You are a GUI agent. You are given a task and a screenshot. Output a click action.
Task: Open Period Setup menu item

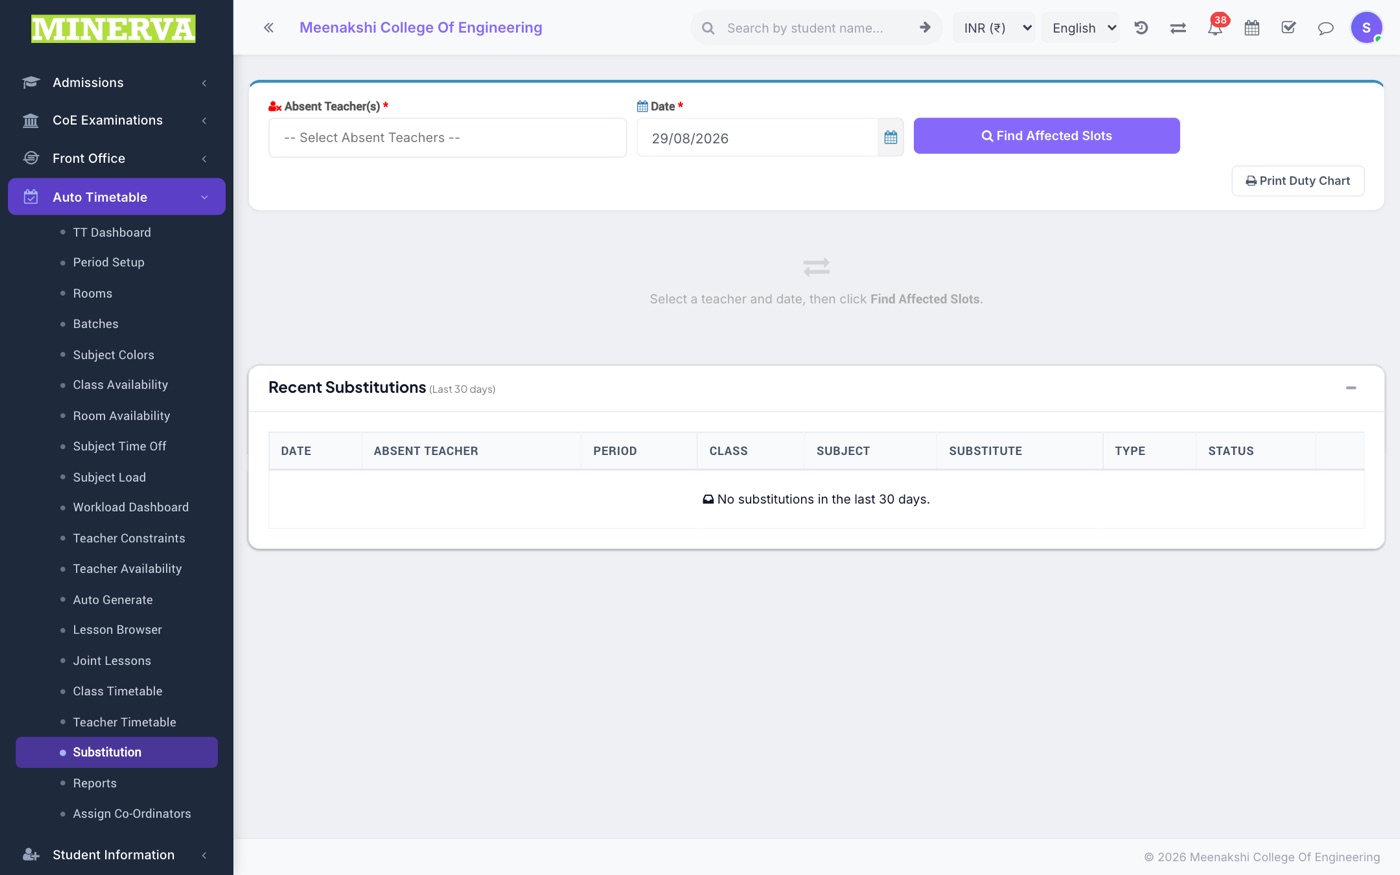pyautogui.click(x=109, y=262)
